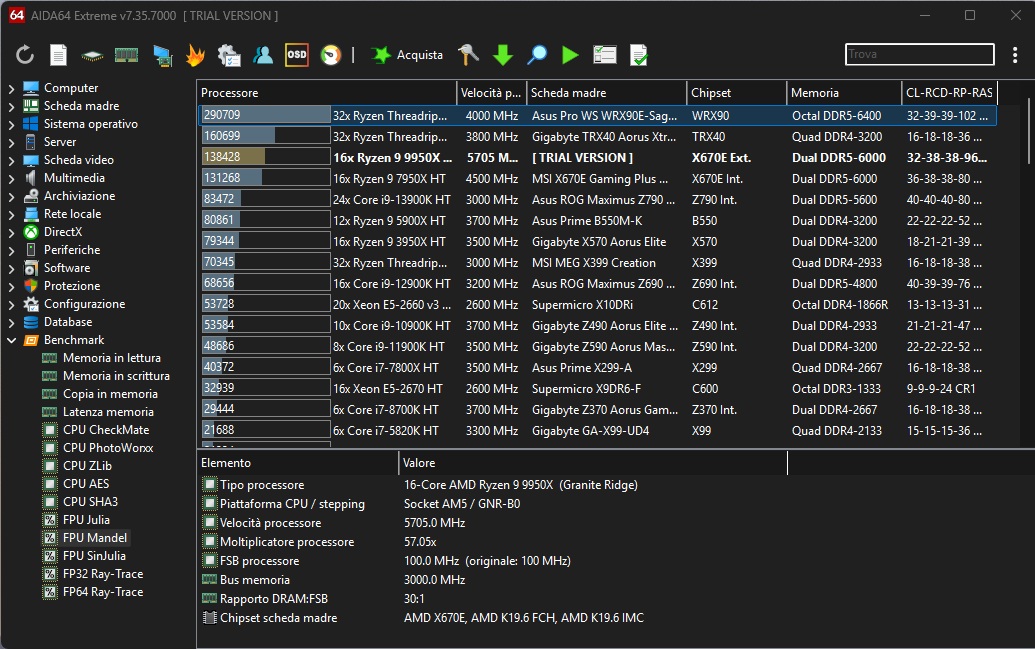Open the memory module benchmark icon
The height and width of the screenshot is (649, 1035).
(126, 55)
